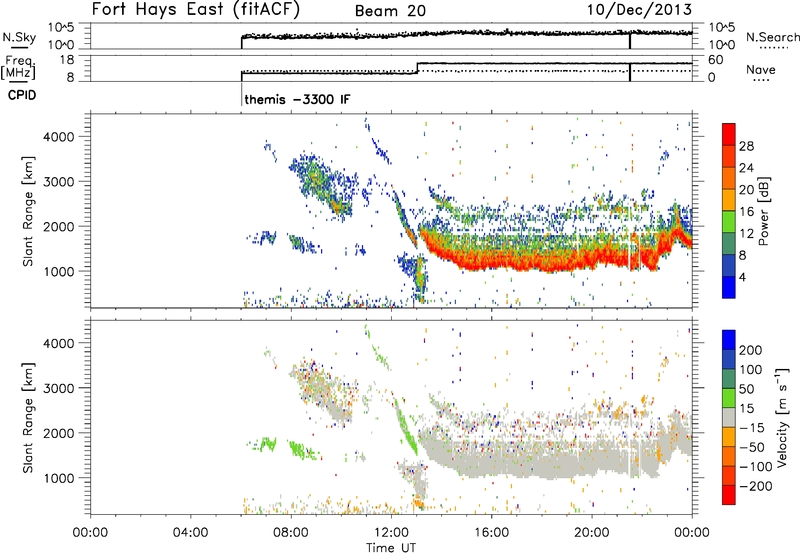The image size is (800, 554).
Task: Click the 'N.Sky' axis label
Action: pos(19,37)
